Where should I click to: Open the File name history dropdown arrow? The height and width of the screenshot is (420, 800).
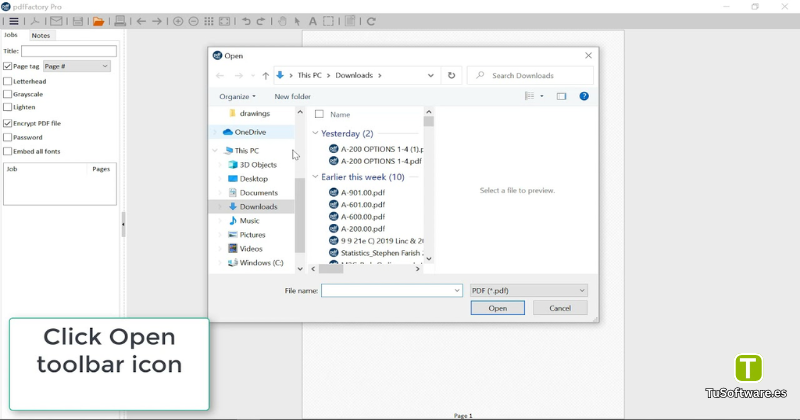[x=457, y=290]
